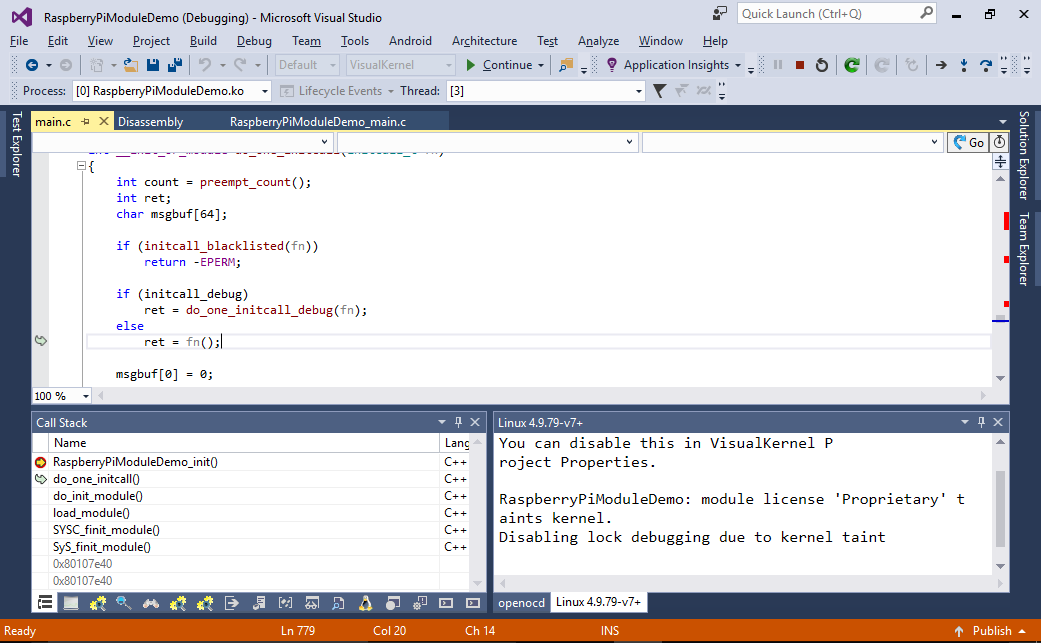Screen dimensions: 1041x643
Task: Click the Stop Debugging red square icon
Action: (800, 65)
